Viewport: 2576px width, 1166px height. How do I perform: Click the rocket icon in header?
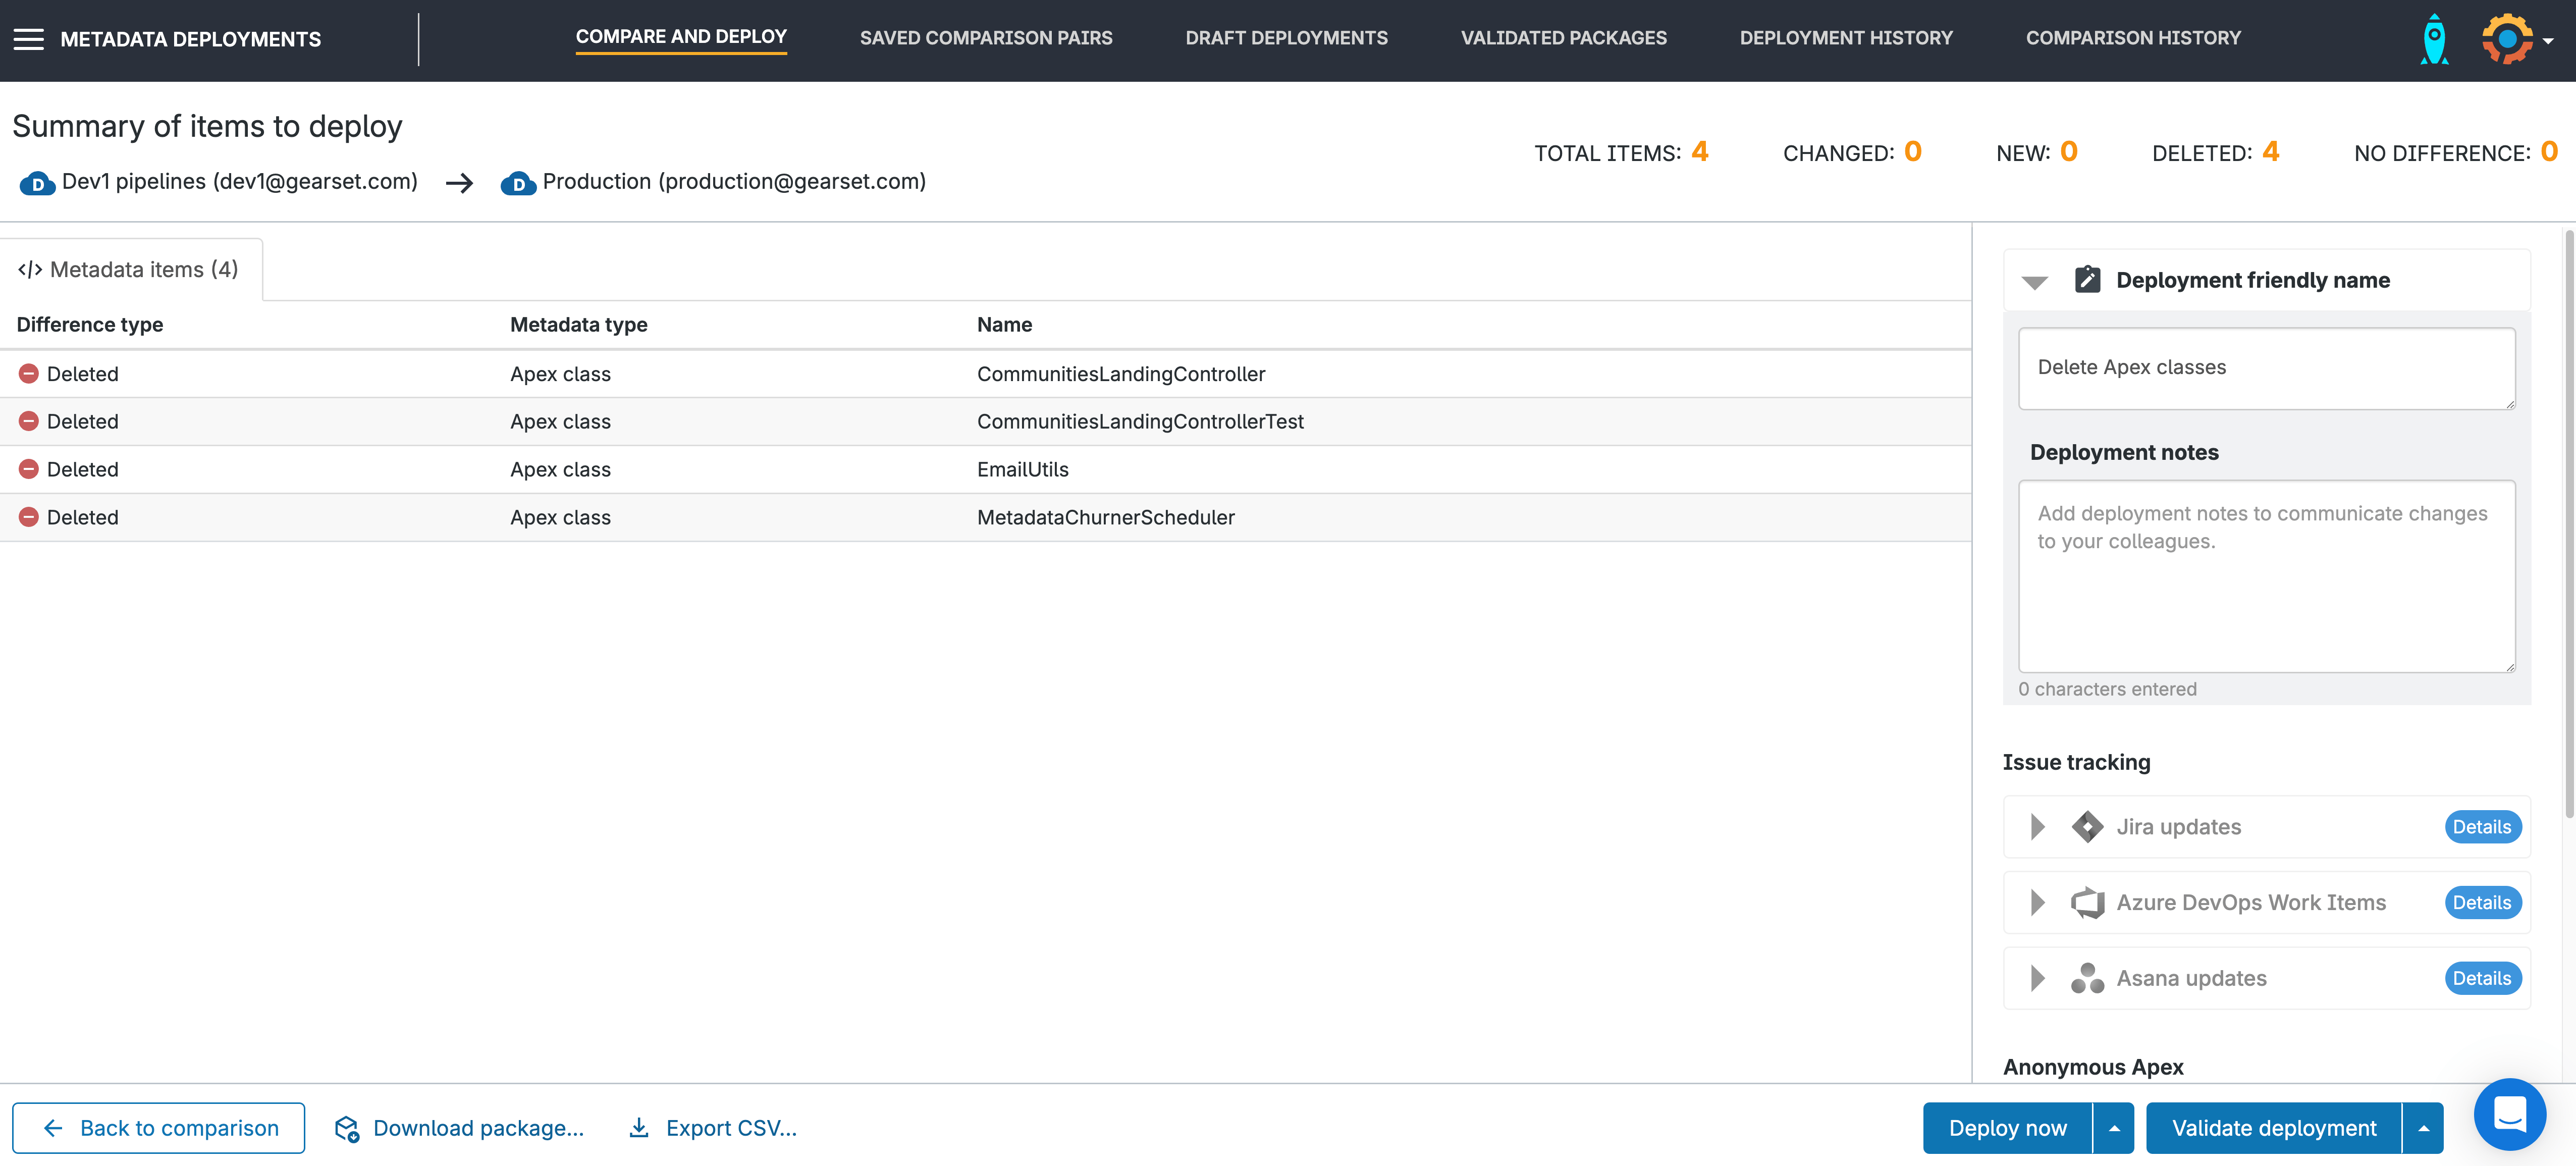click(2434, 39)
